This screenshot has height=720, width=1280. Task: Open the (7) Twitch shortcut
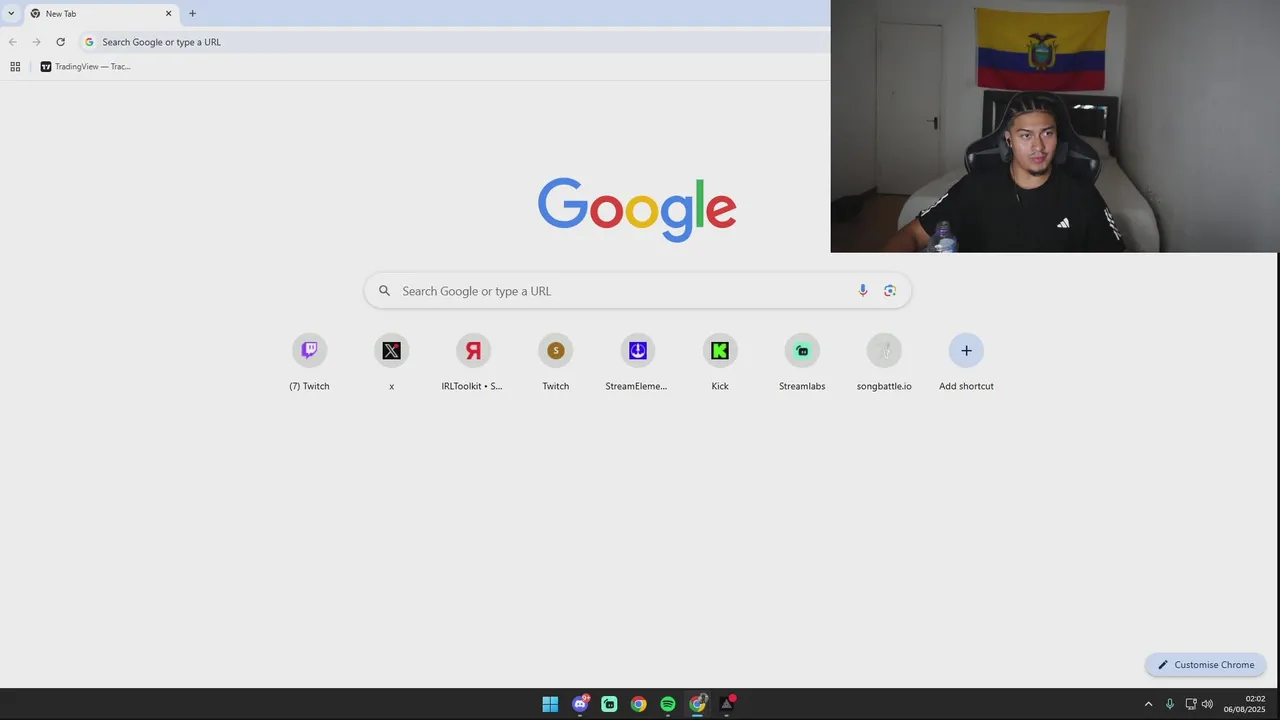309,362
